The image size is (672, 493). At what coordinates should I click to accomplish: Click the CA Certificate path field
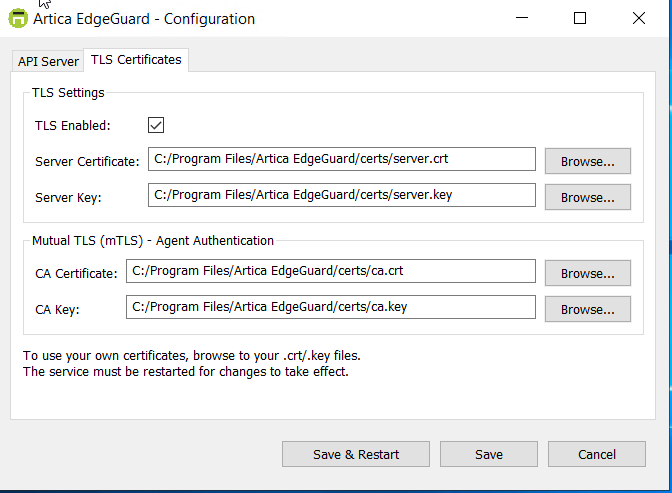click(x=331, y=271)
